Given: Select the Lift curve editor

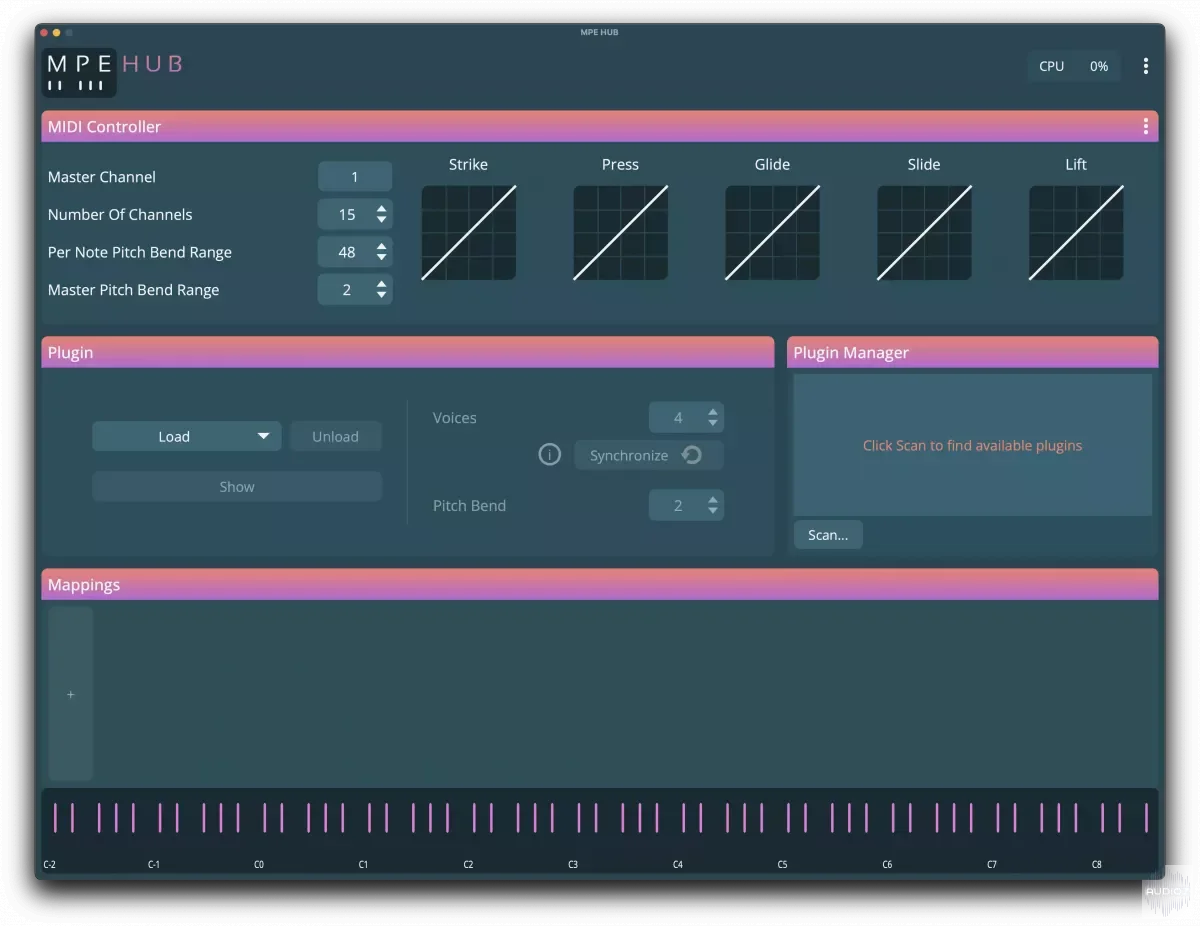Looking at the screenshot, I should click(1076, 232).
